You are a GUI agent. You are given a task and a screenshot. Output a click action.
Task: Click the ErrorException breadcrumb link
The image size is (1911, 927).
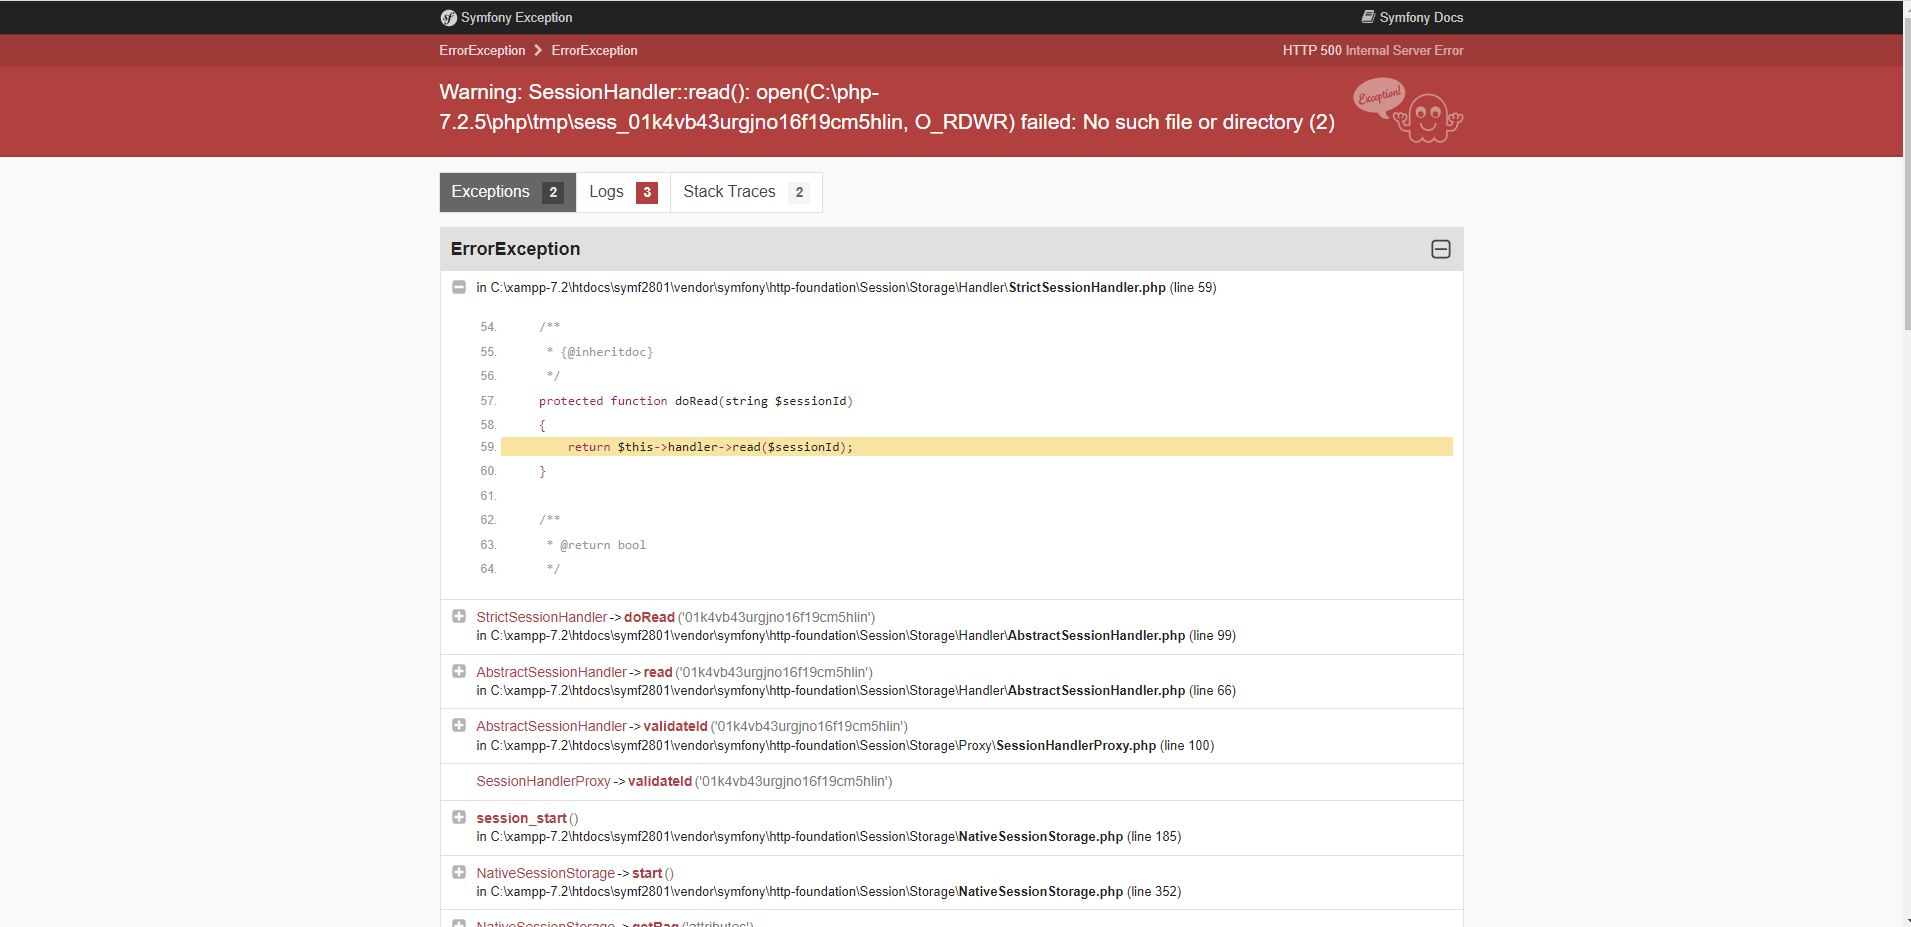(482, 50)
